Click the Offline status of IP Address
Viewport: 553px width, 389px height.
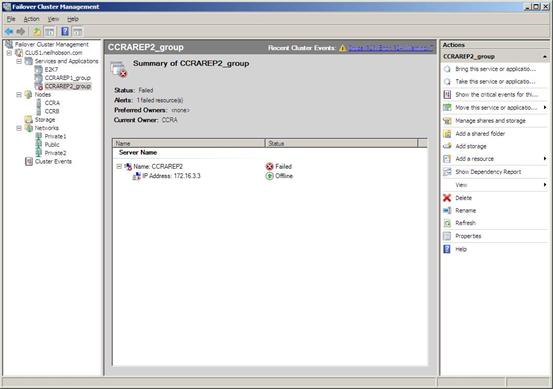click(279, 176)
